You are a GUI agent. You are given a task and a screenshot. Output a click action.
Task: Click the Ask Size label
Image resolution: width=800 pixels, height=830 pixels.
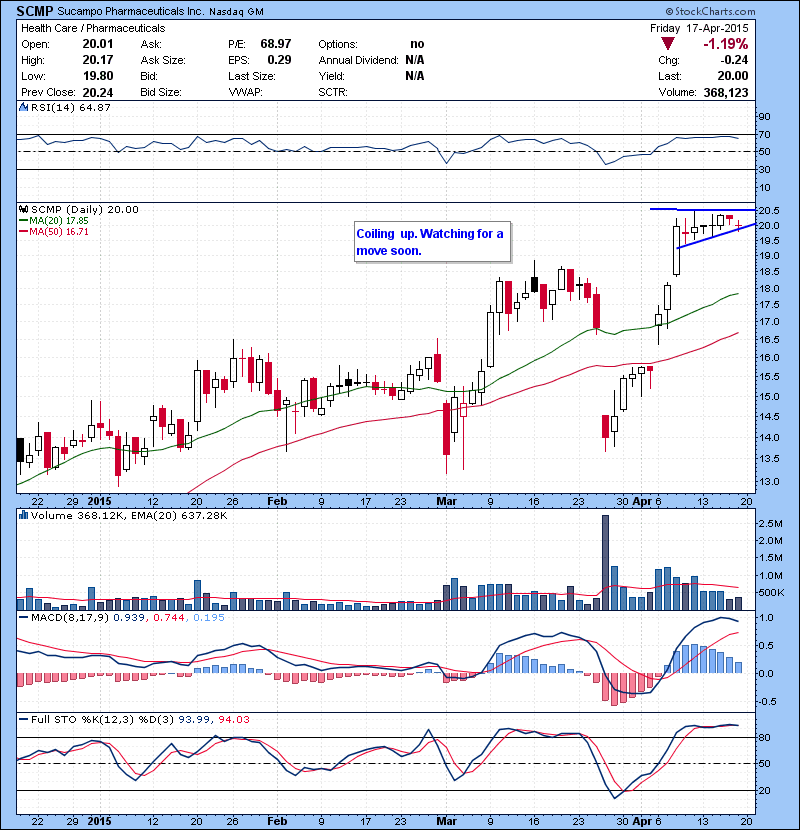click(x=163, y=60)
